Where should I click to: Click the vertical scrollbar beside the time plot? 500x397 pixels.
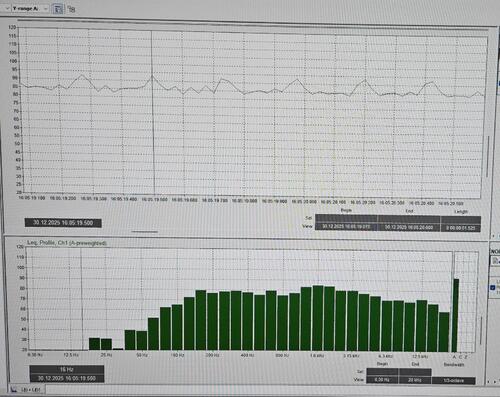(488, 156)
